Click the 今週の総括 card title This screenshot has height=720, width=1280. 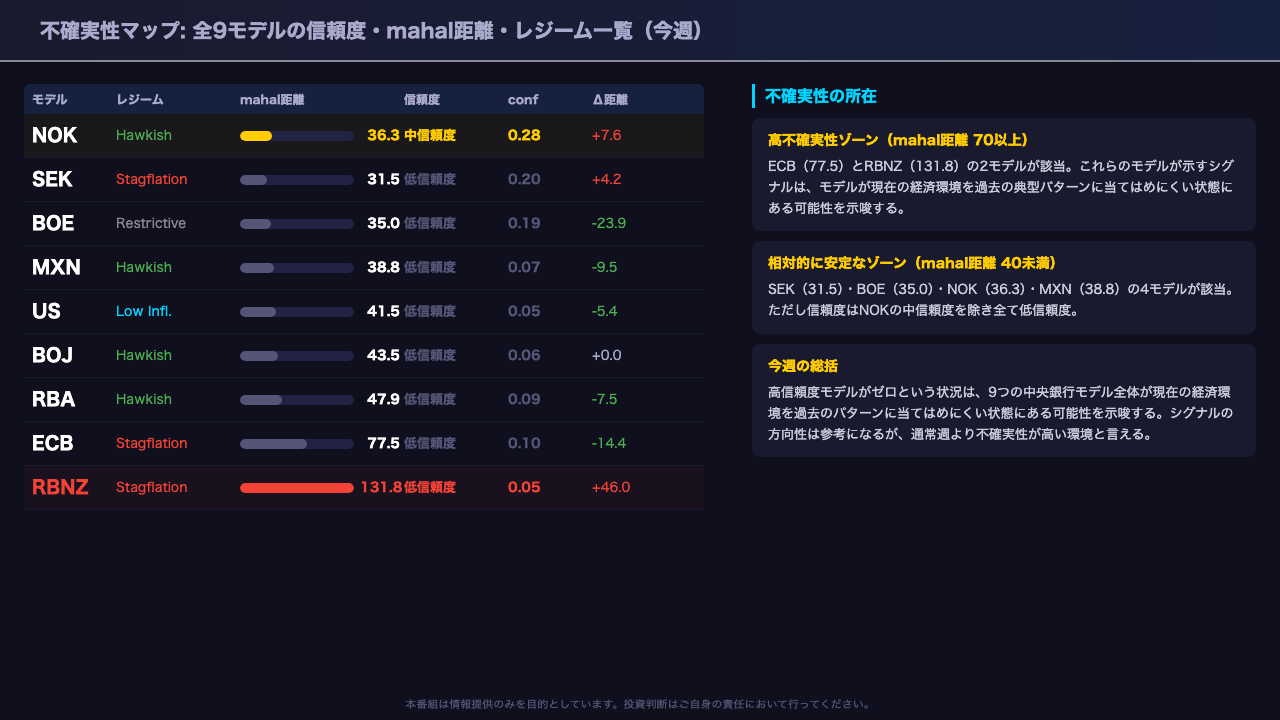(x=802, y=365)
